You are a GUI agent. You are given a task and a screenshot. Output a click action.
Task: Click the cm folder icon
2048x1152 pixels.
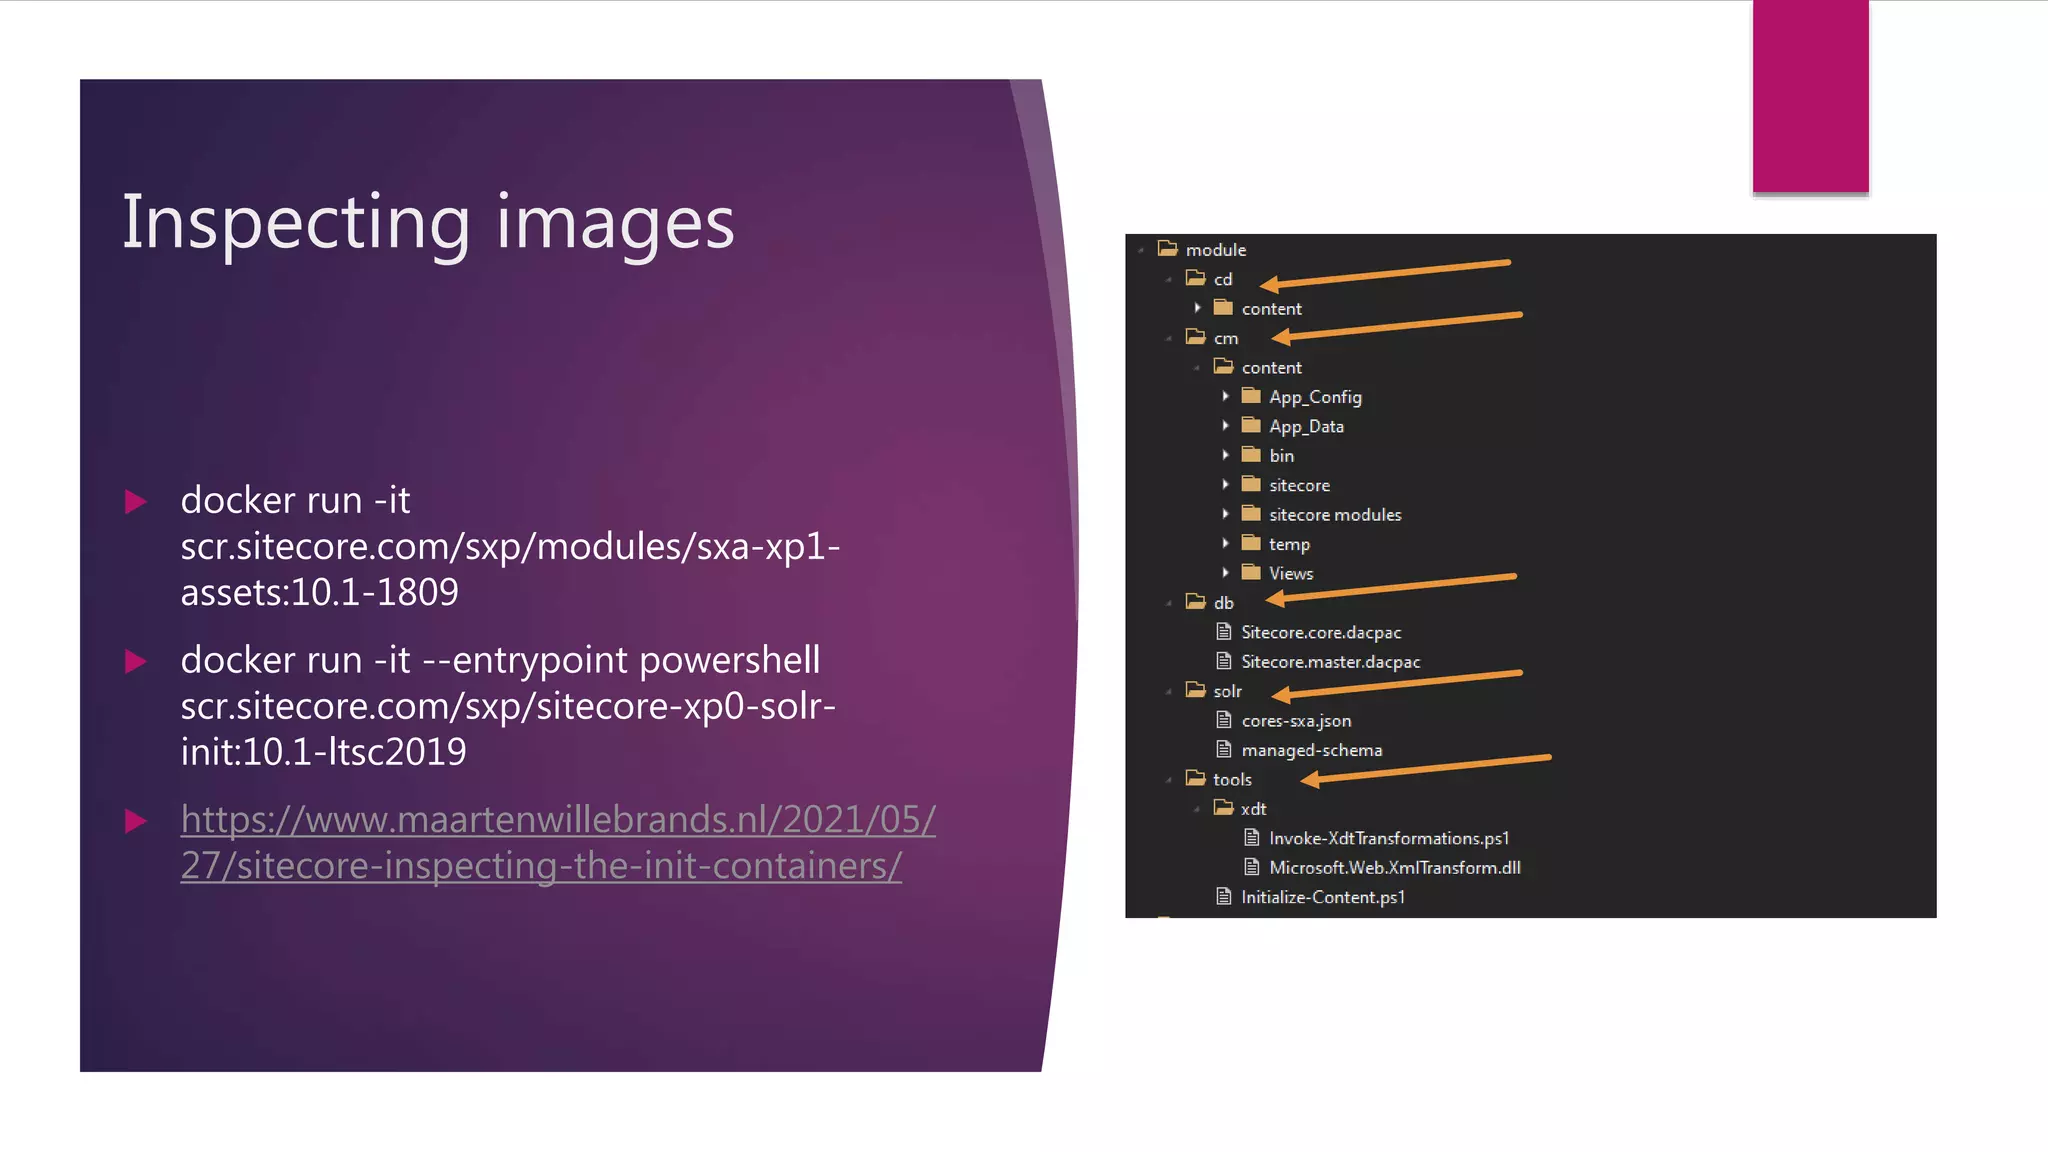pyautogui.click(x=1195, y=337)
